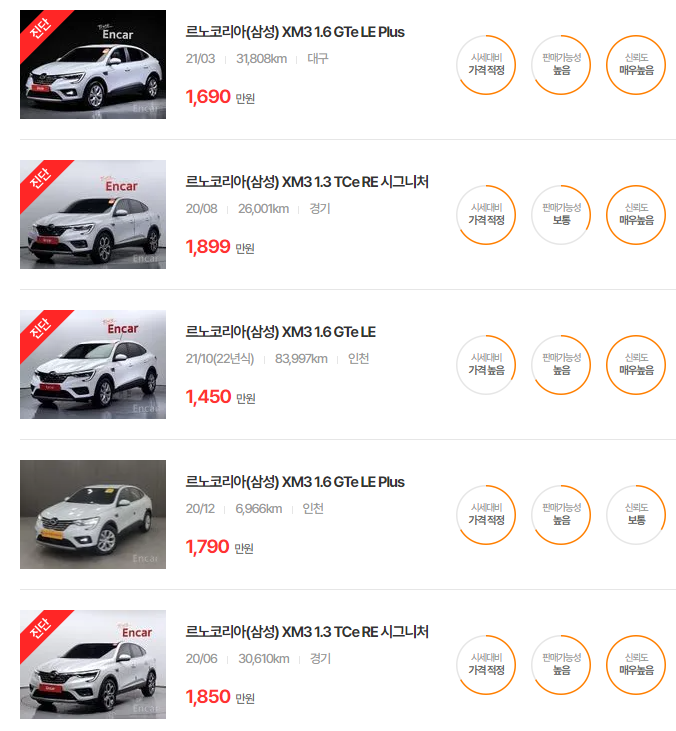Viewport: 676px width, 731px height.
Task: Open the XM3 1.6 GTe LE listing title
Action: (x=281, y=332)
